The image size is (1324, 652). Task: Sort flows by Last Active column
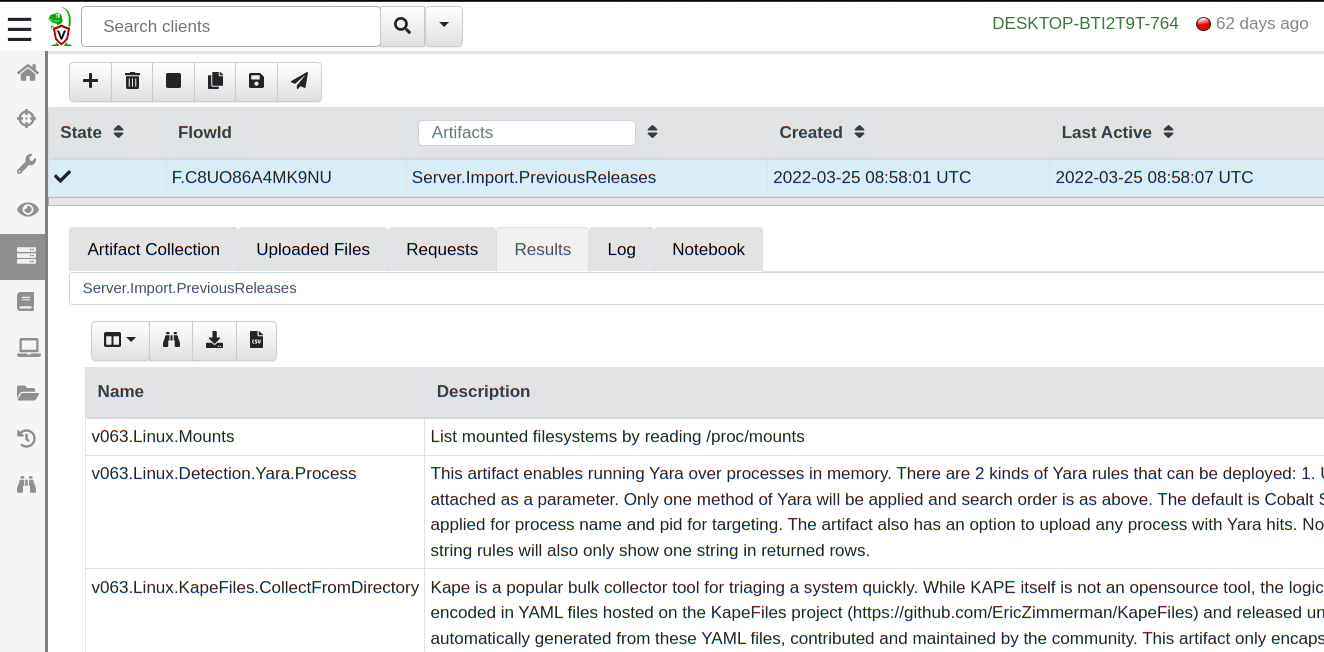click(x=1168, y=132)
